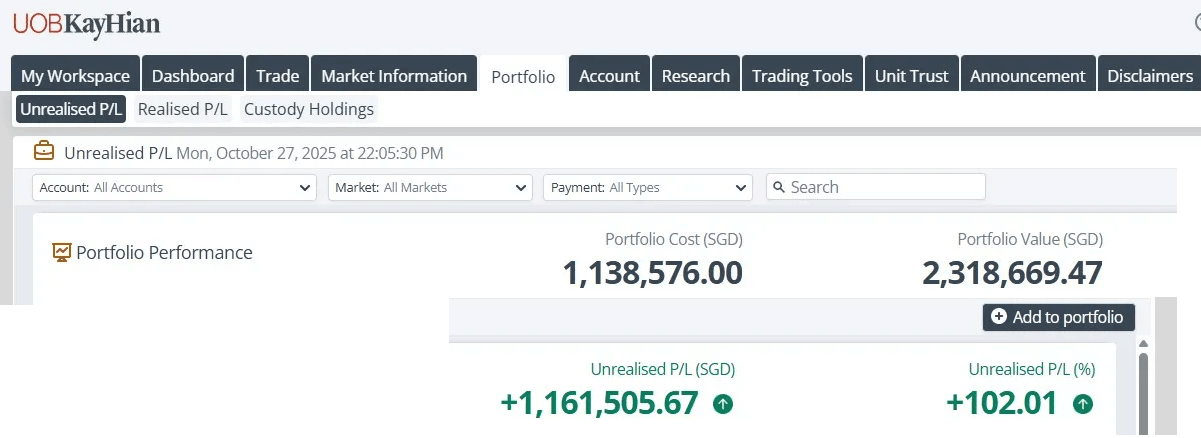Click the briefcase icon beside Unrealised P/L
The width and height of the screenshot is (1201, 438).
(x=44, y=152)
